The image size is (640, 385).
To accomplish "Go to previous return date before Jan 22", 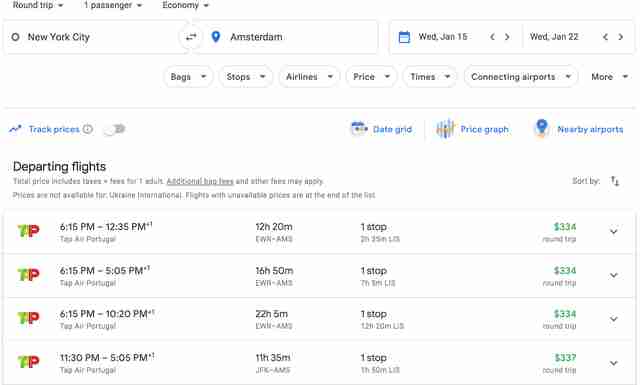I will tap(605, 37).
